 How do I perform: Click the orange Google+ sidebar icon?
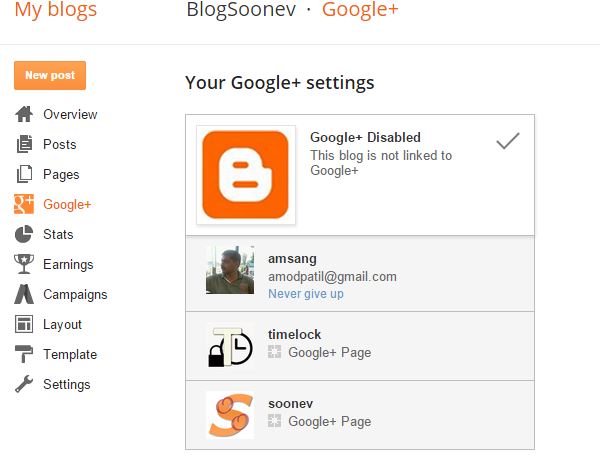(x=24, y=204)
